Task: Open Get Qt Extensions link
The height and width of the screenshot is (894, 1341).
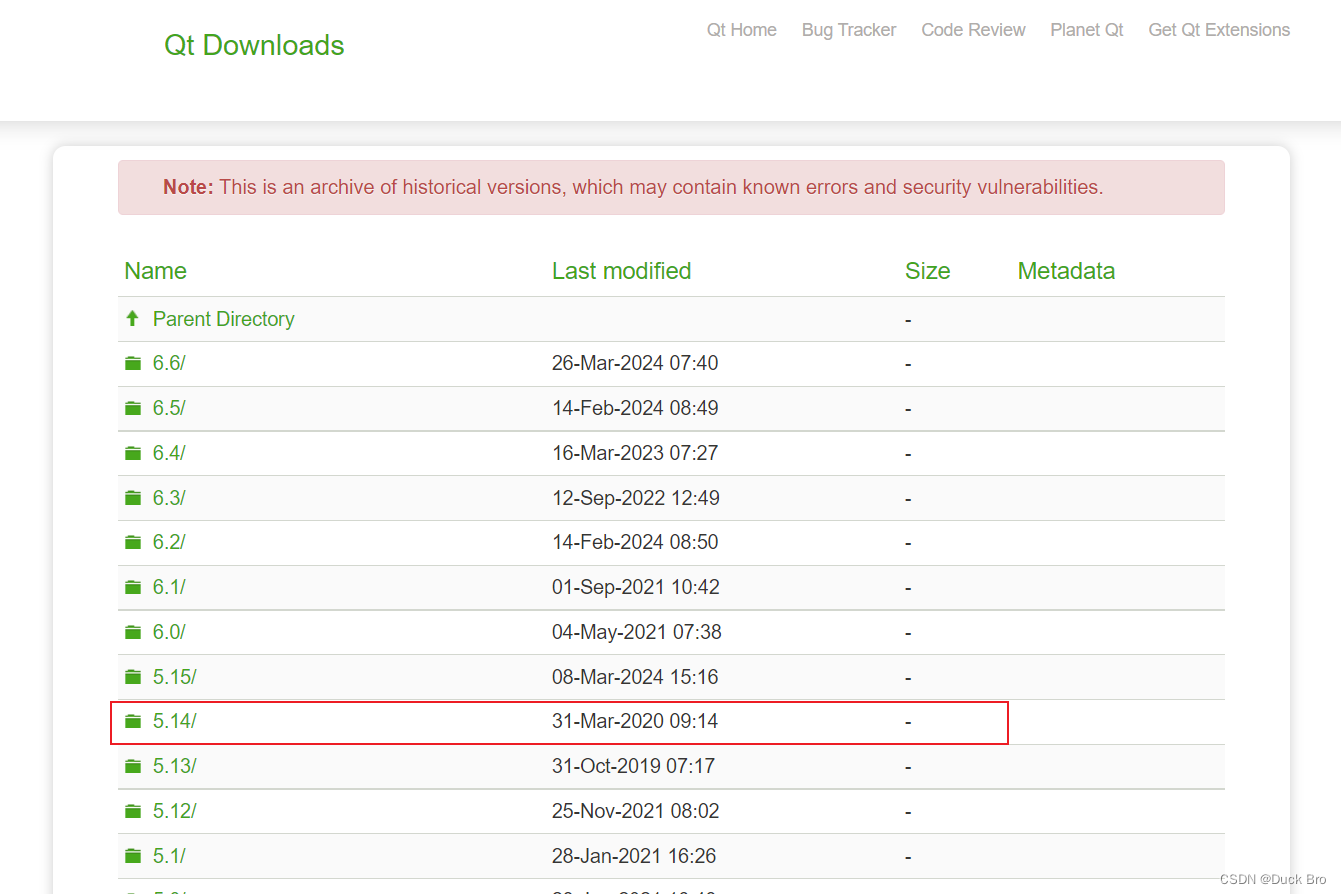Action: click(x=1219, y=30)
